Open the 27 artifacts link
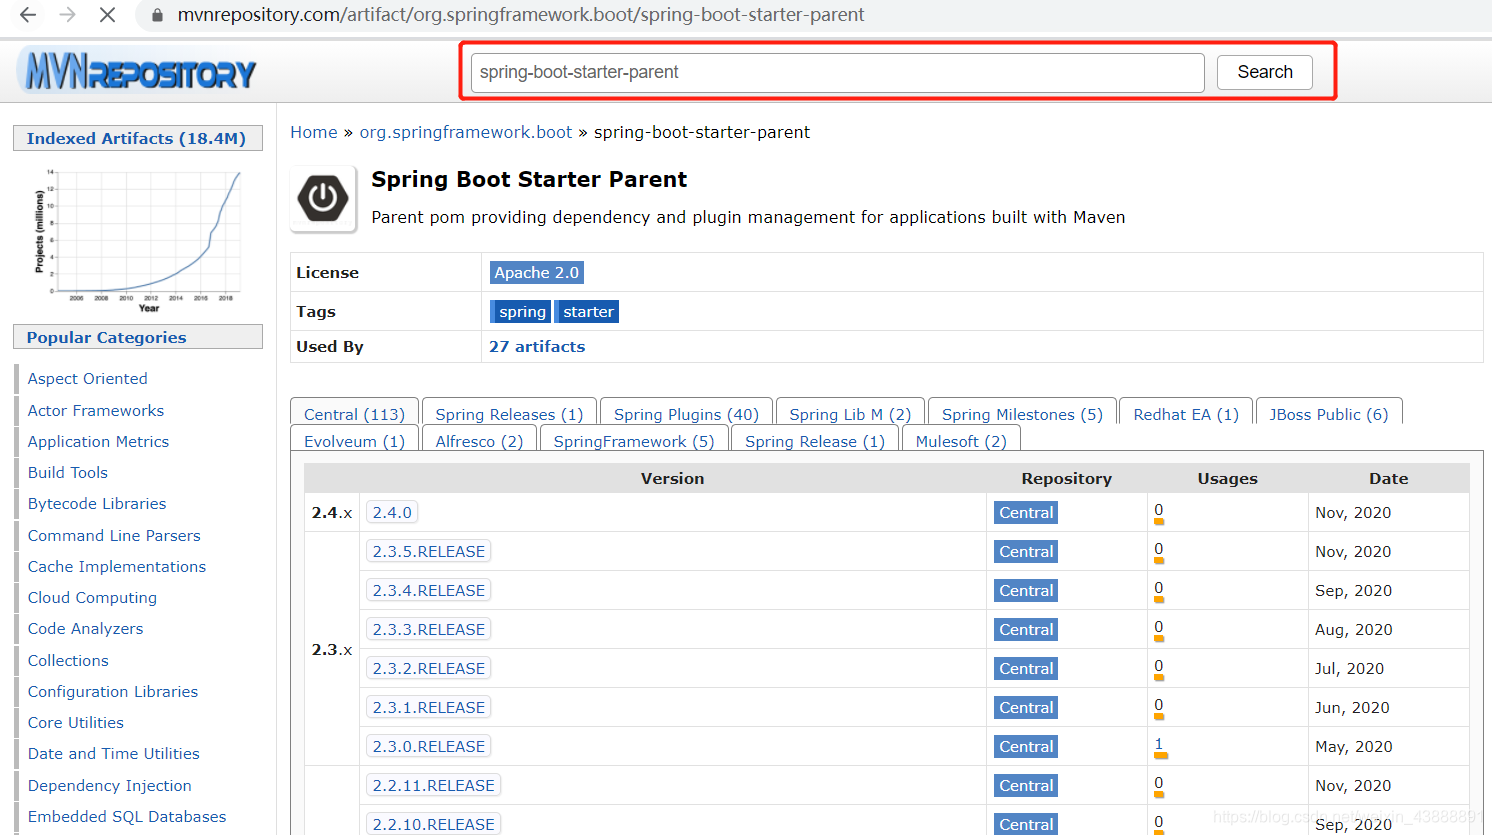The height and width of the screenshot is (835, 1492). [x=537, y=346]
